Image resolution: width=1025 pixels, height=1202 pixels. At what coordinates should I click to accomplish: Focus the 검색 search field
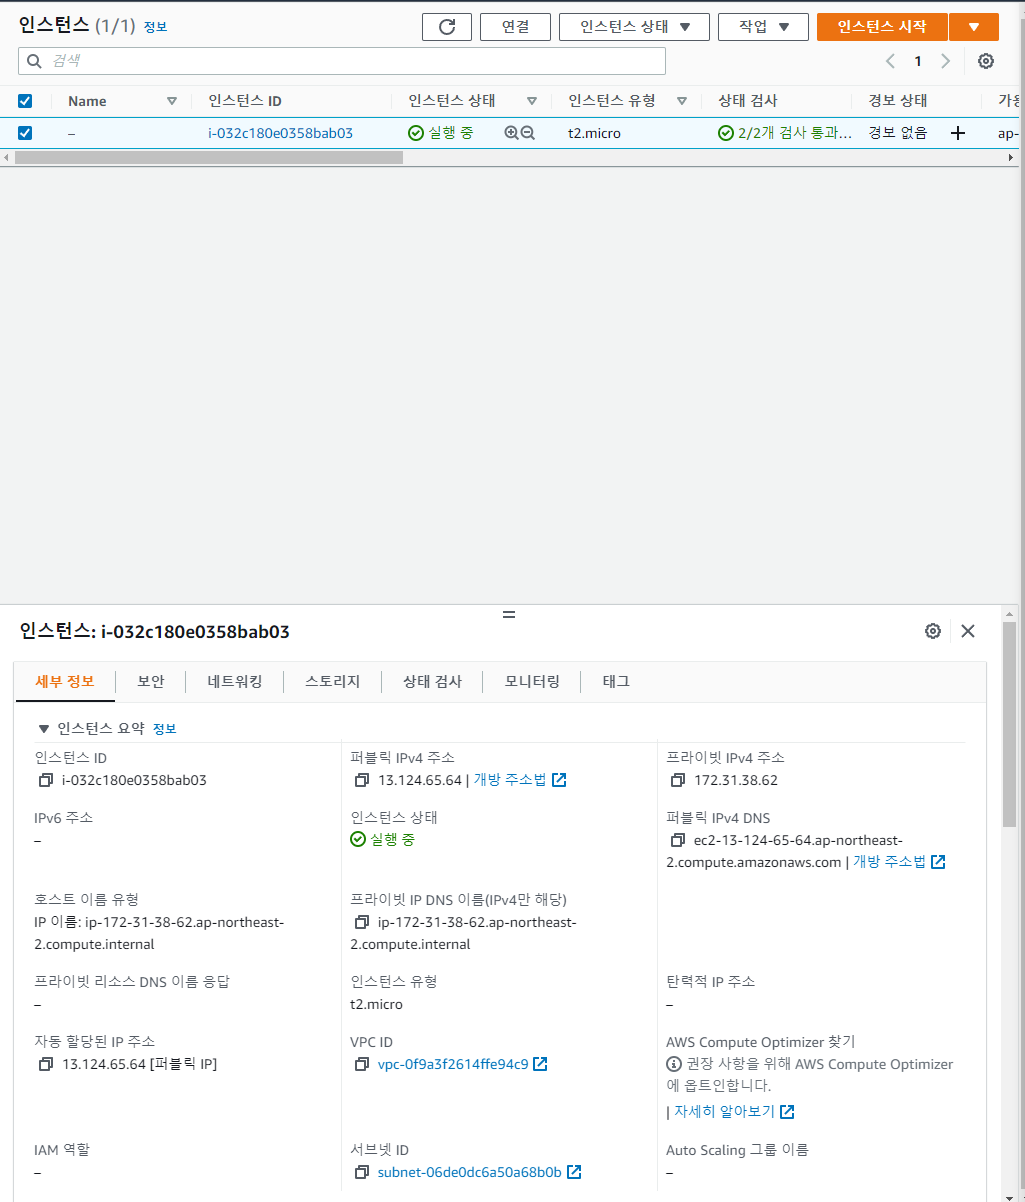coord(342,61)
